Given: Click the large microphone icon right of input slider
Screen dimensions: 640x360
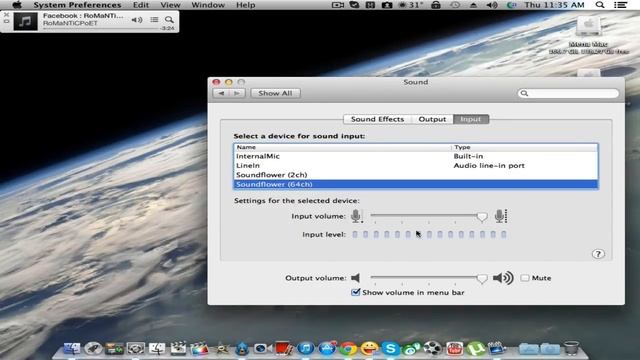Looking at the screenshot, I should pos(501,216).
